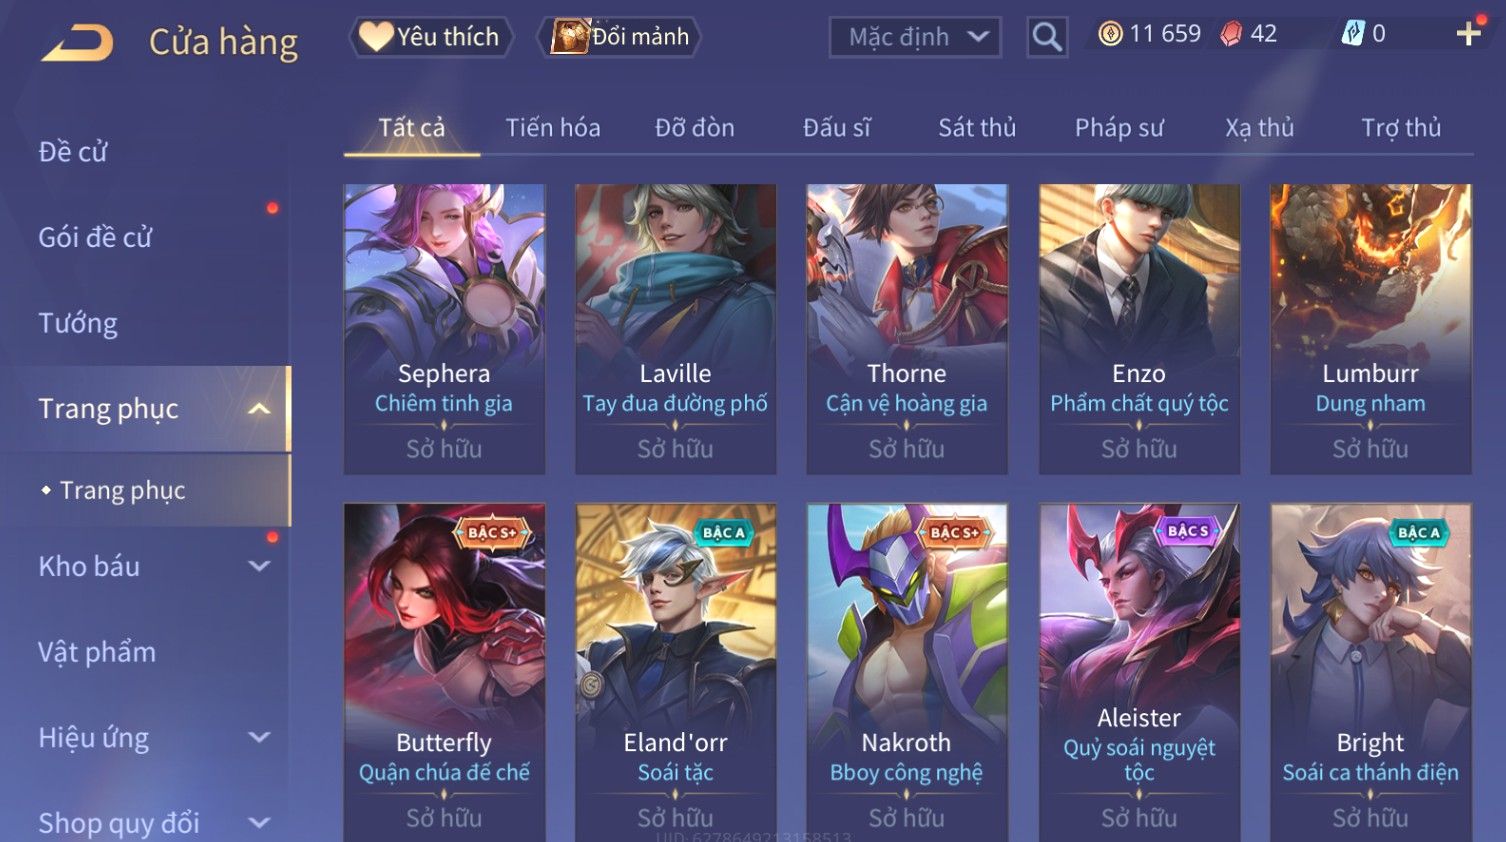1506x842 pixels.
Task: Select the Tiến hóa tab
Action: [553, 128]
